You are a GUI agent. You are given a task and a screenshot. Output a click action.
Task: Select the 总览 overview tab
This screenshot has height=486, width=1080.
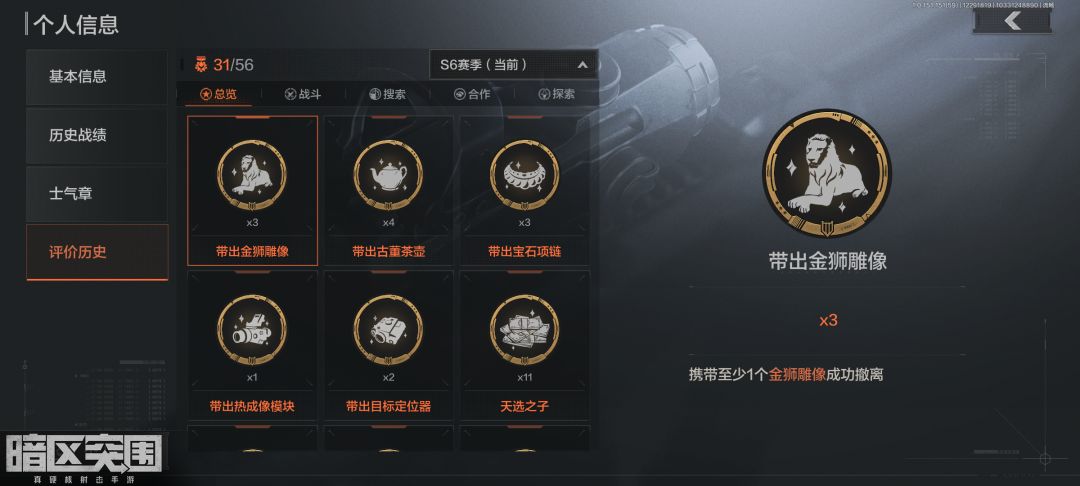pos(218,94)
